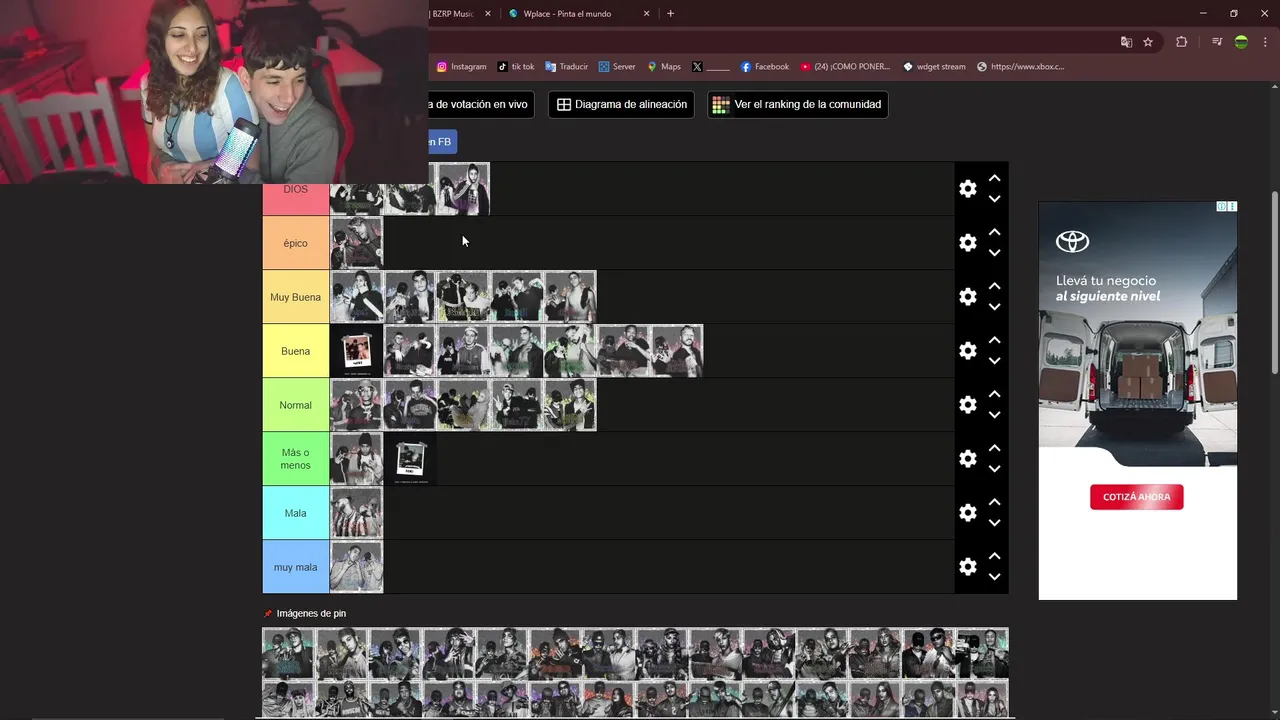This screenshot has height=720, width=1280.
Task: Bookmark this page with the star icon
Action: 1148,42
